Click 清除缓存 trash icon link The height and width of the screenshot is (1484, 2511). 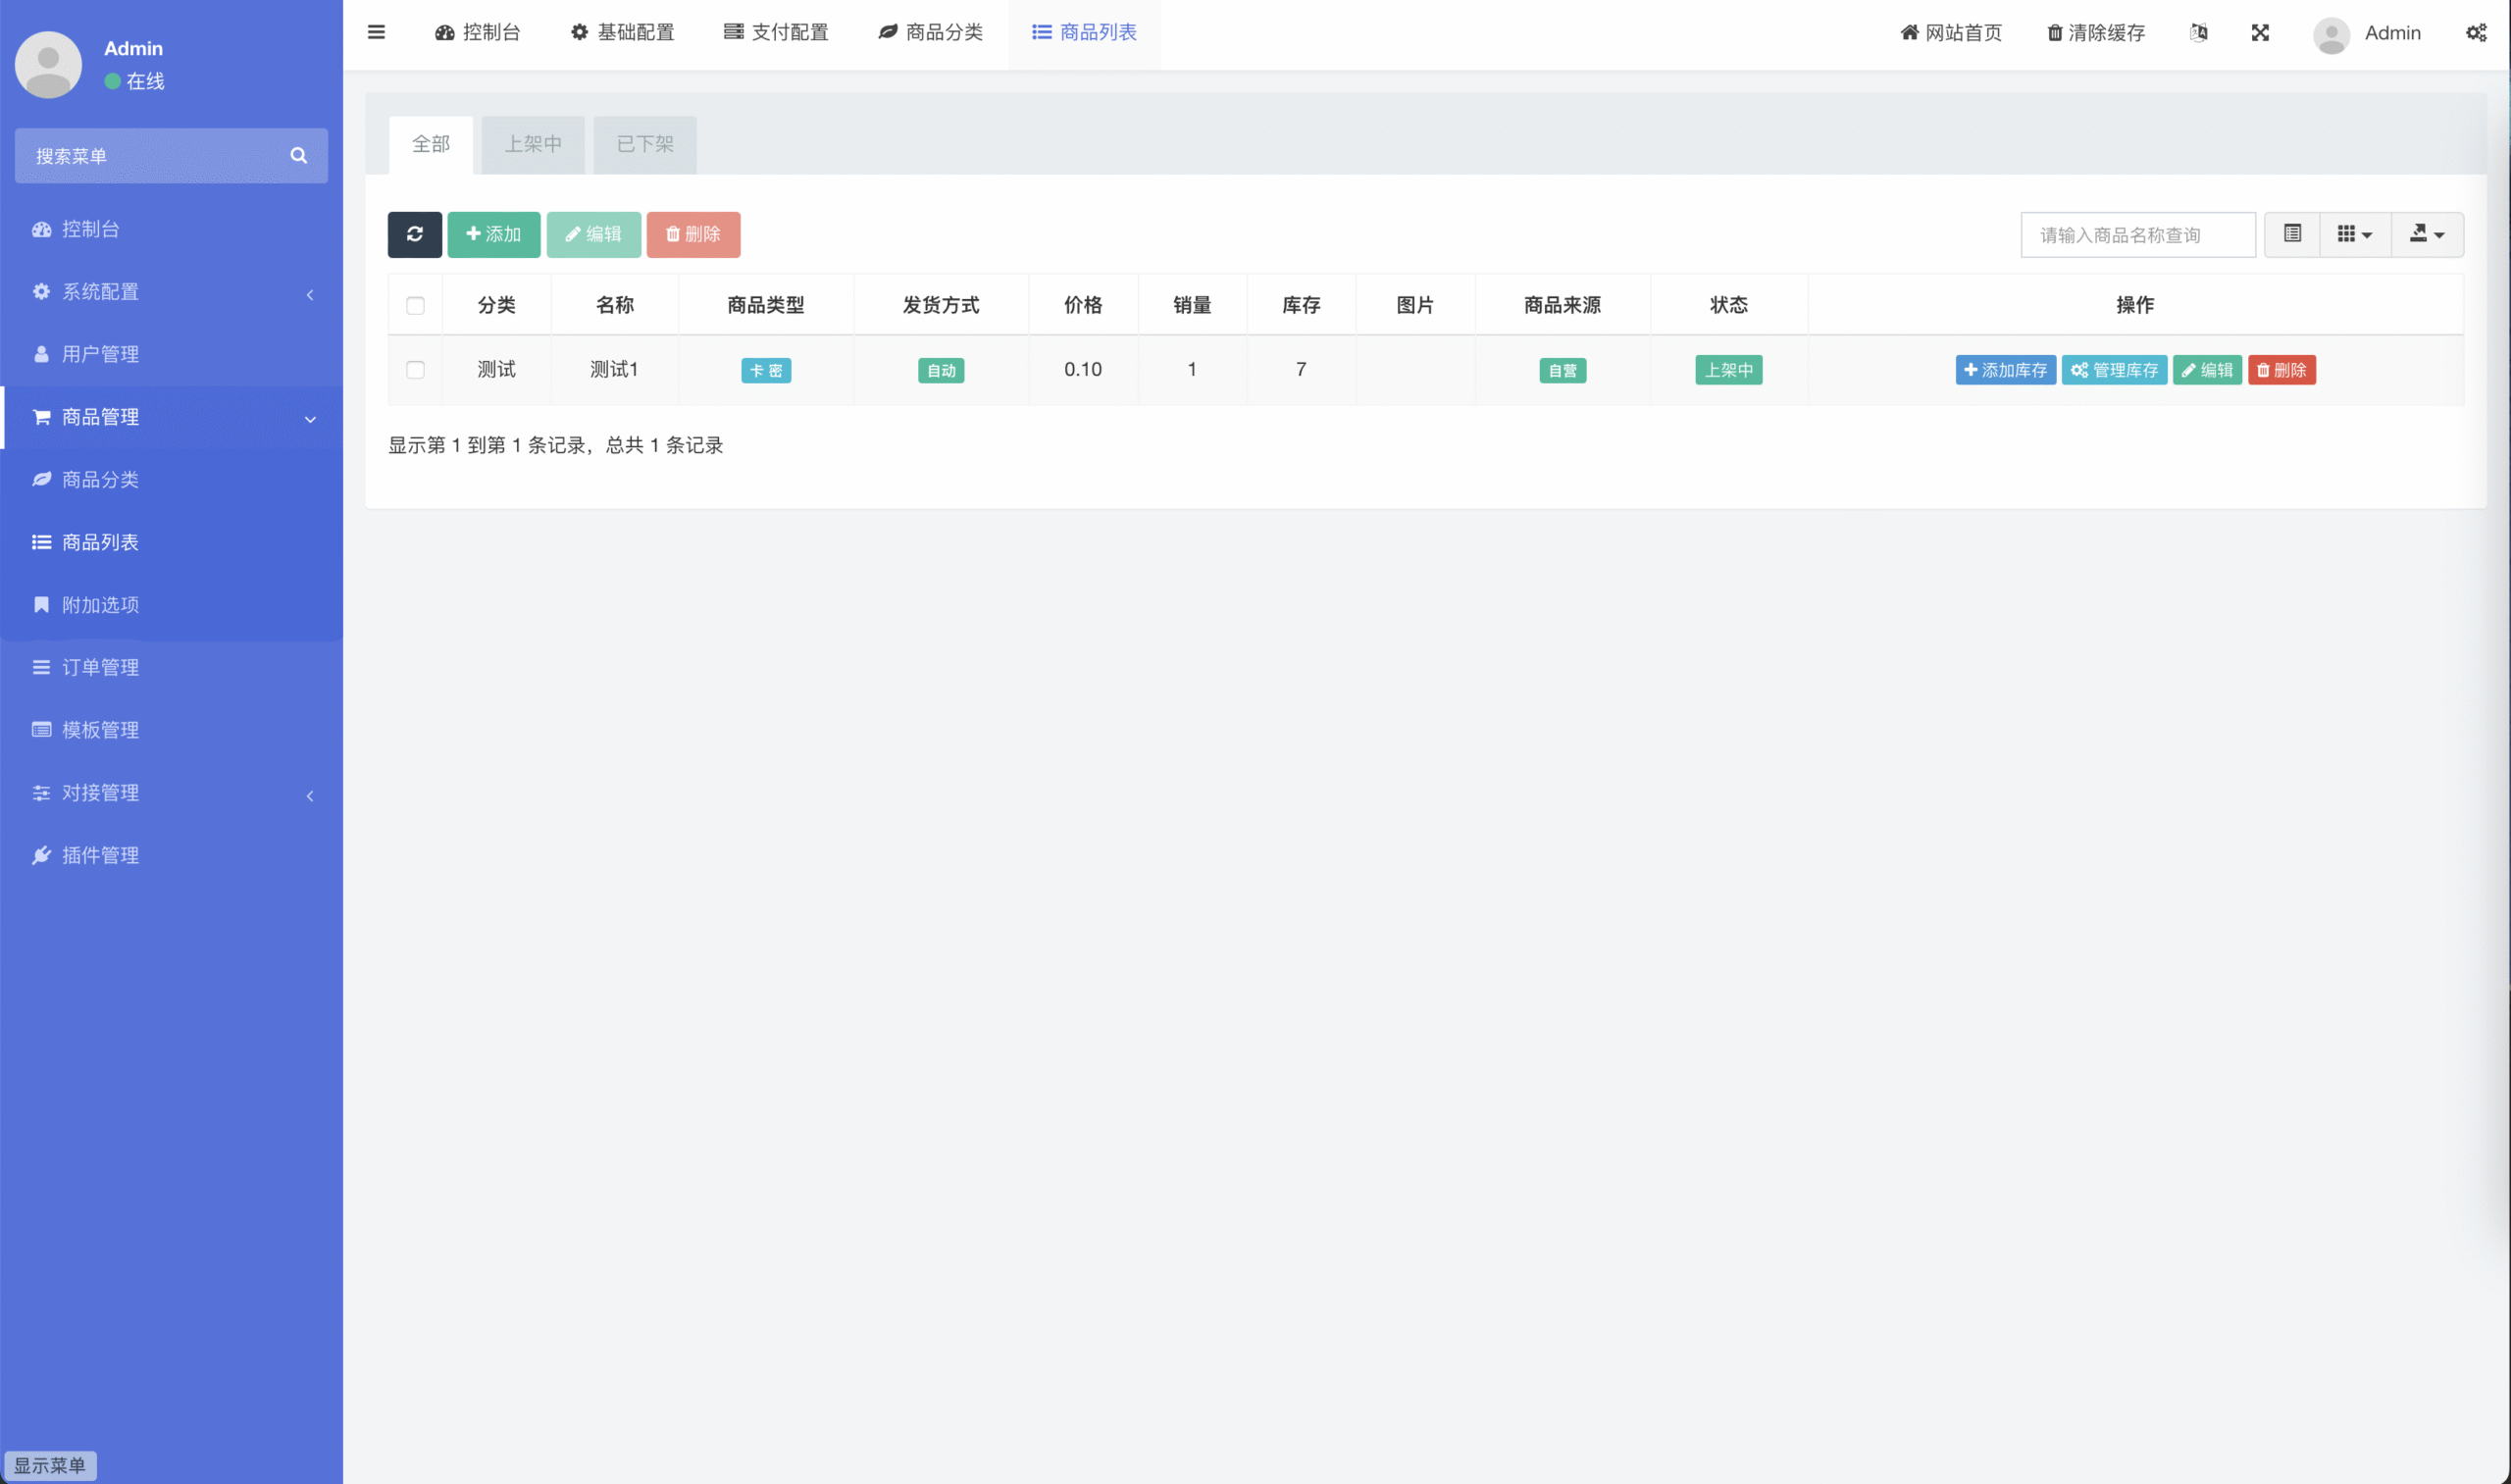coord(2095,33)
